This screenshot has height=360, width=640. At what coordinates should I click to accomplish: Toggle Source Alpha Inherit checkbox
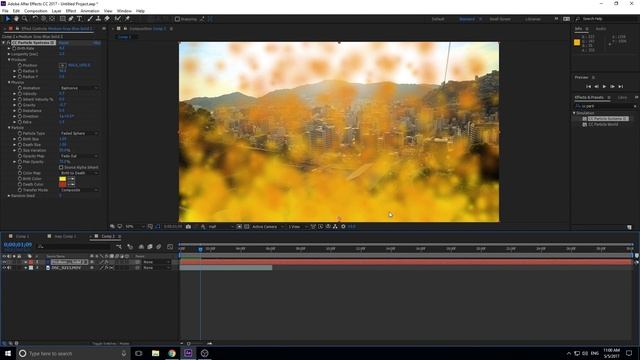(61, 167)
